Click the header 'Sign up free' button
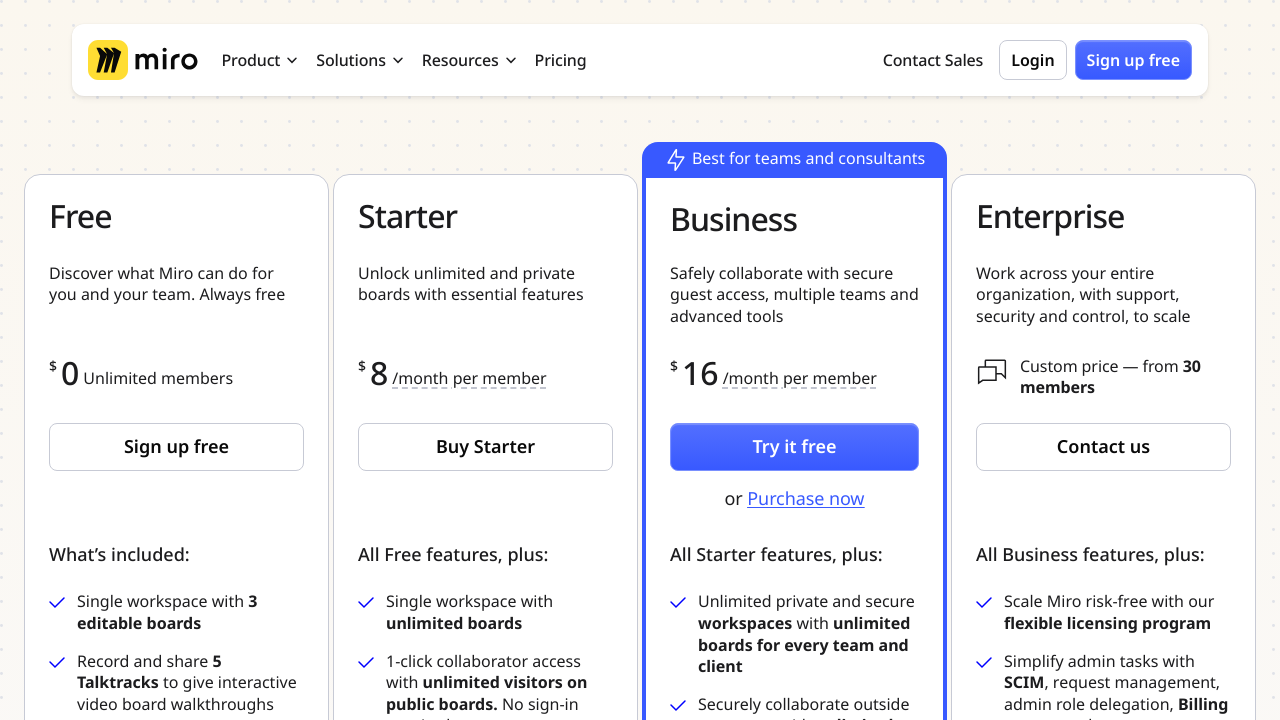 point(1132,60)
